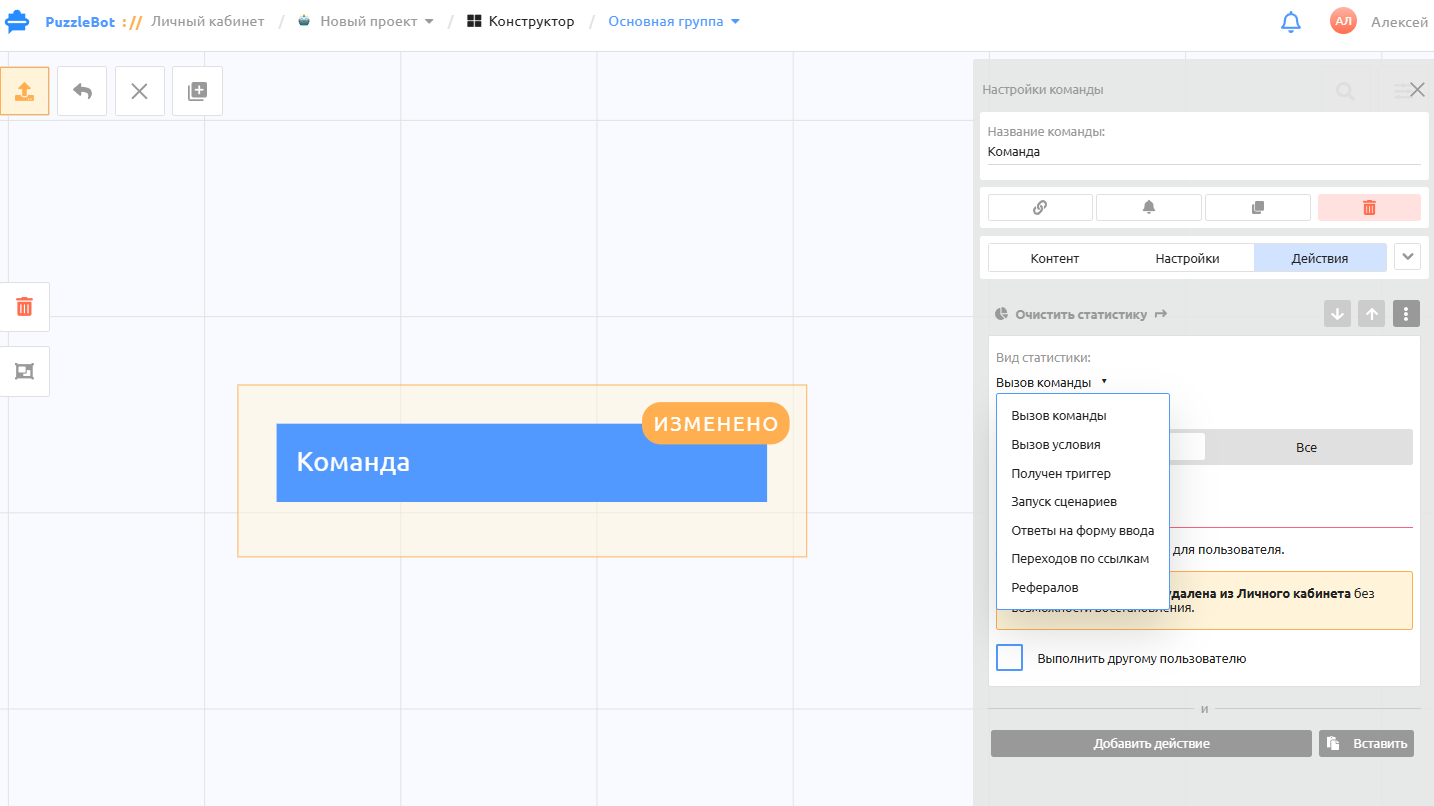
Task: Open three-dot action options menu
Action: (1406, 314)
